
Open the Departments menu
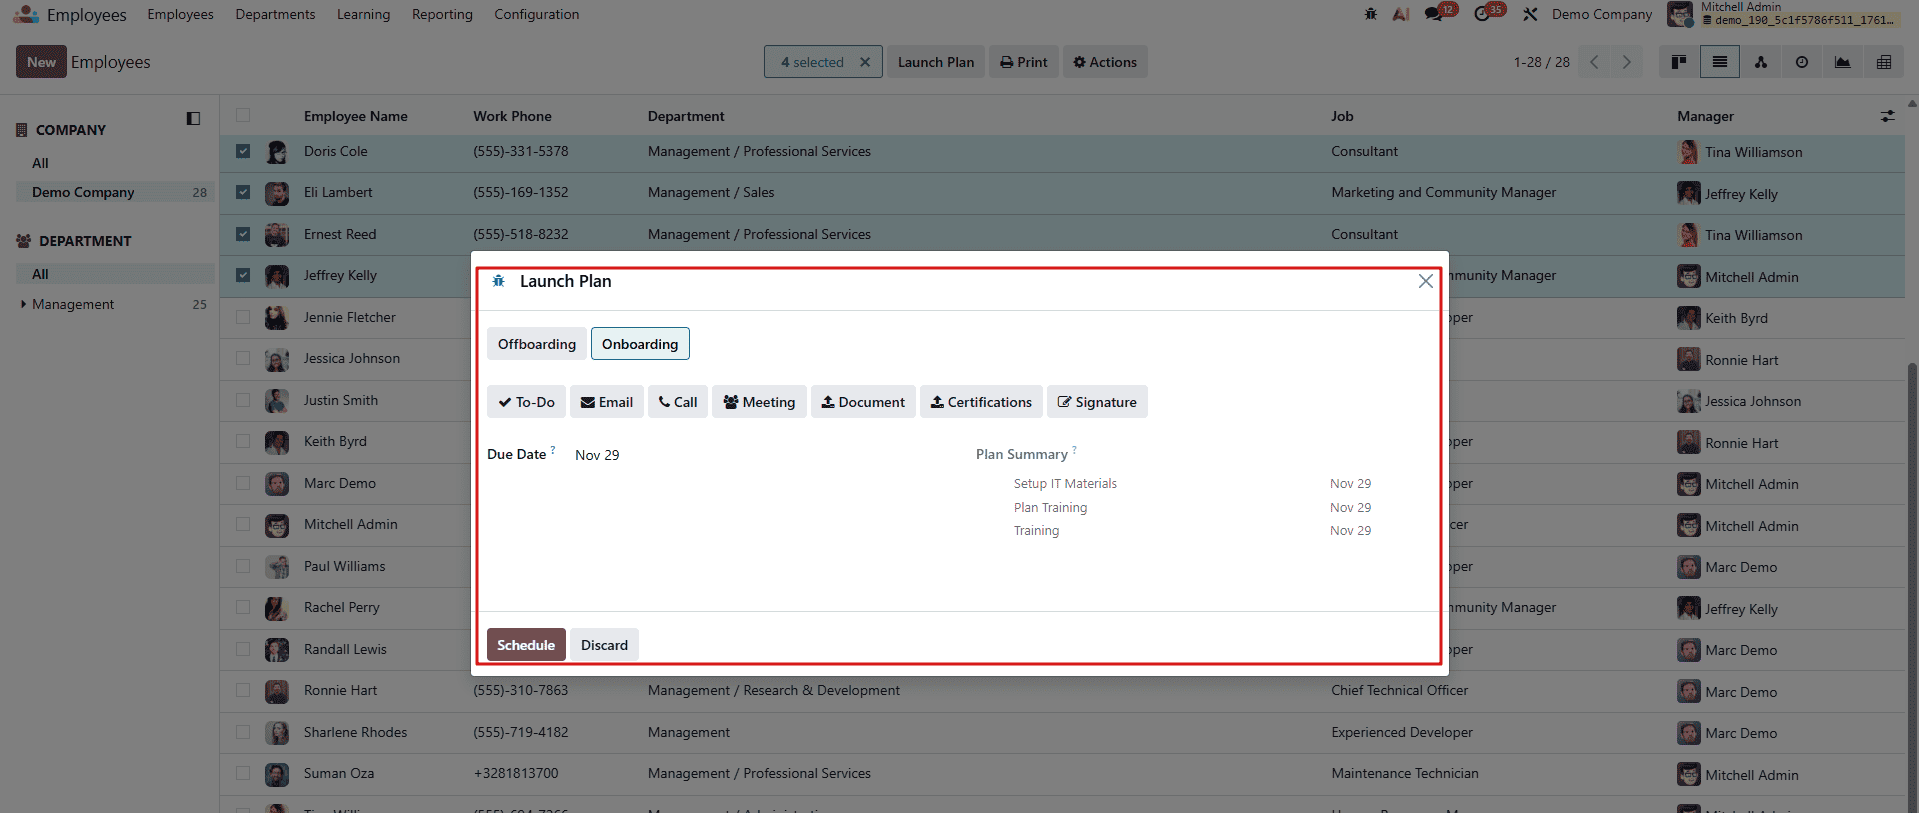pos(275,14)
